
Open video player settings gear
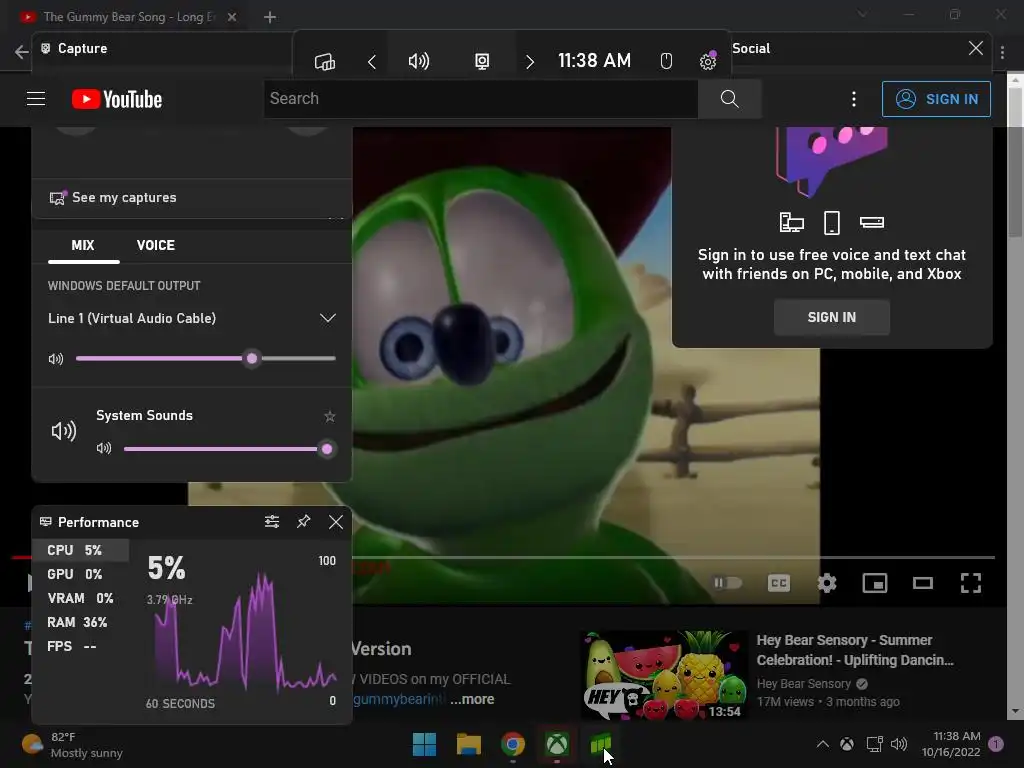827,583
